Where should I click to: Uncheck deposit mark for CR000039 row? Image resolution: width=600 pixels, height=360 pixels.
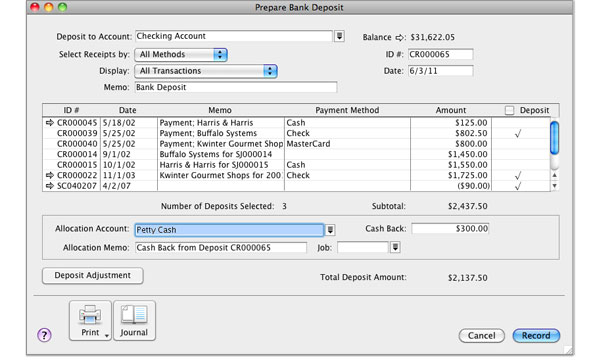[518, 134]
